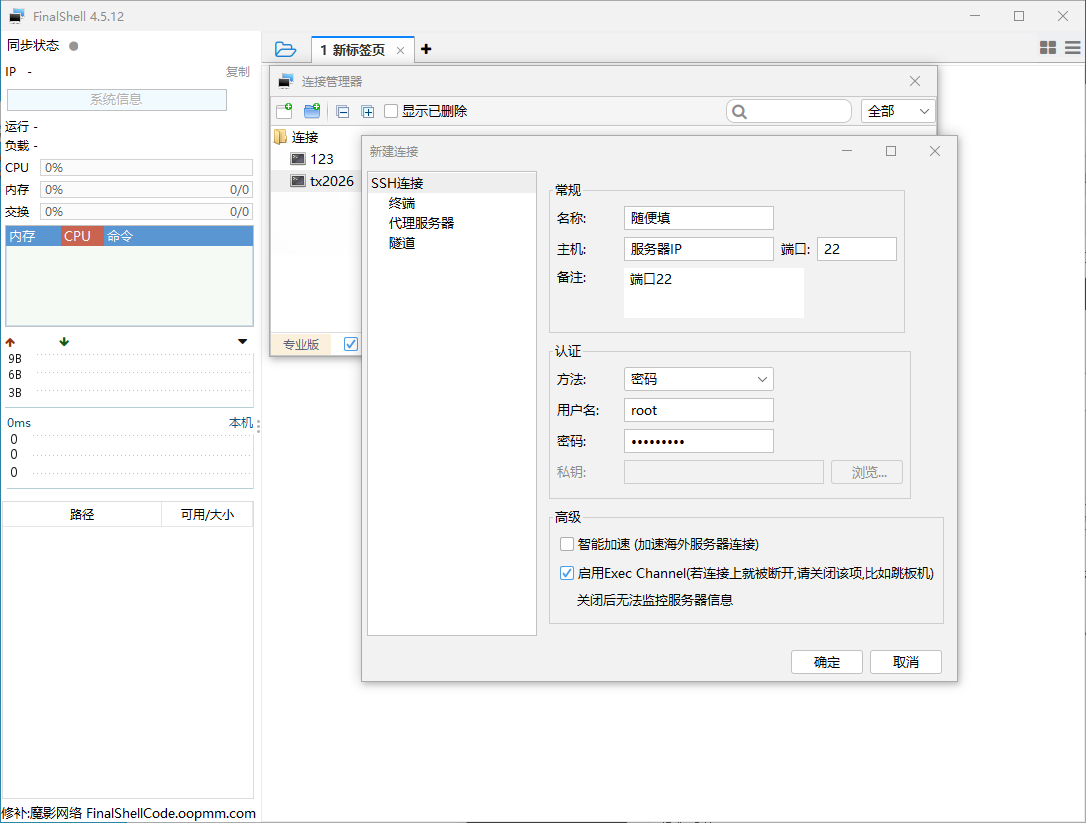Image resolution: width=1086 pixels, height=823 pixels.
Task: Click the disabled 浏览... button
Action: (866, 472)
